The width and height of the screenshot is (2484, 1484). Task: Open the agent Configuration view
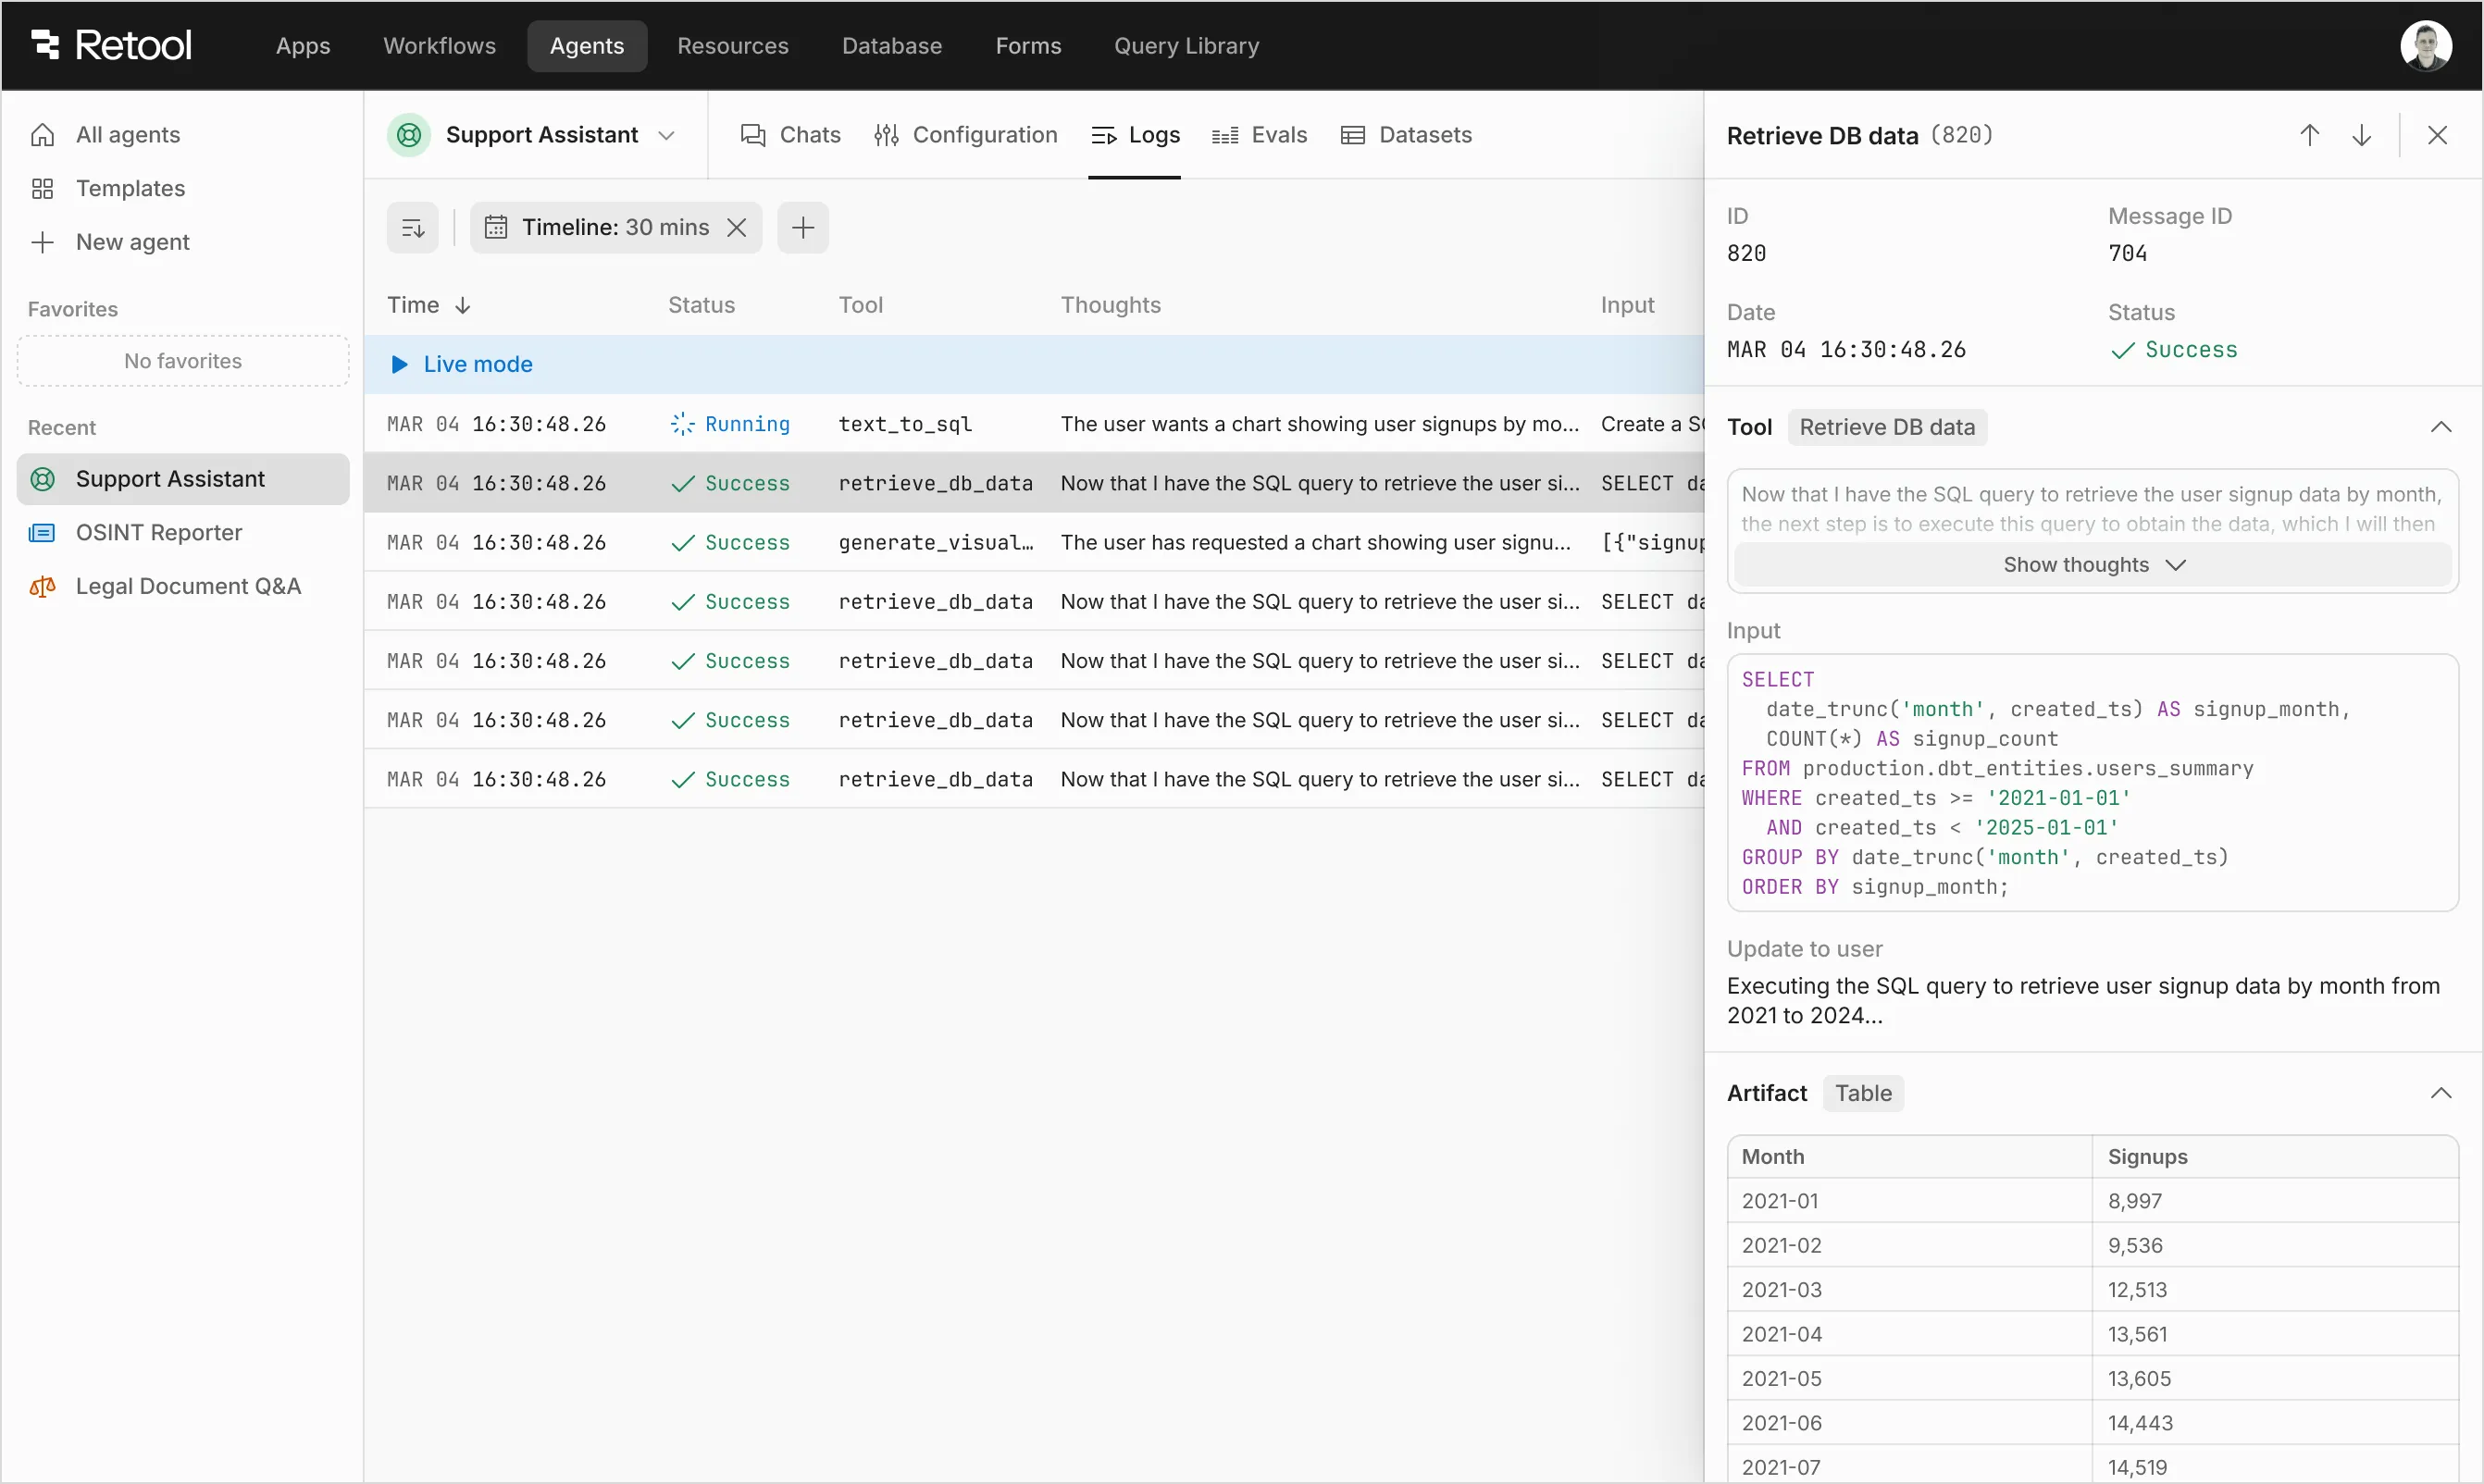pos(965,134)
